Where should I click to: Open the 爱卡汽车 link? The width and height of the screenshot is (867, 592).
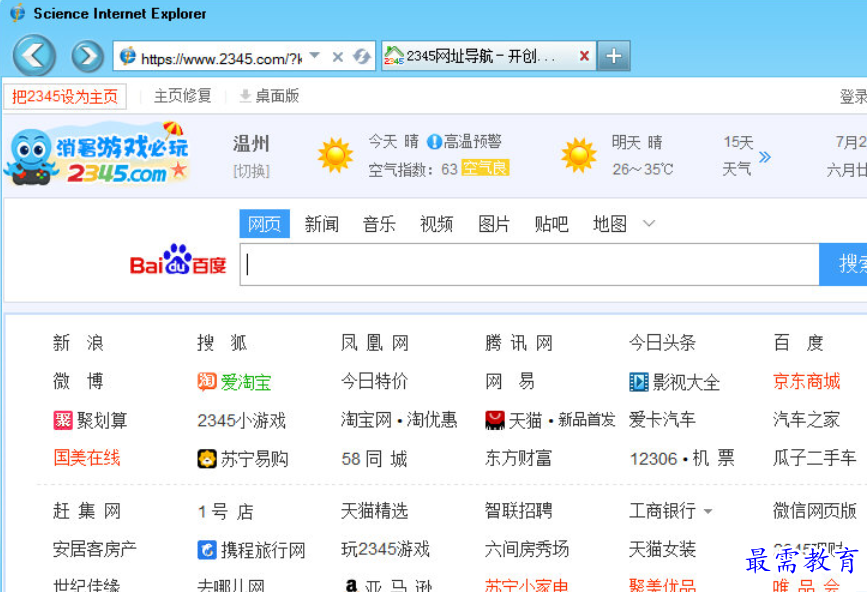(662, 420)
